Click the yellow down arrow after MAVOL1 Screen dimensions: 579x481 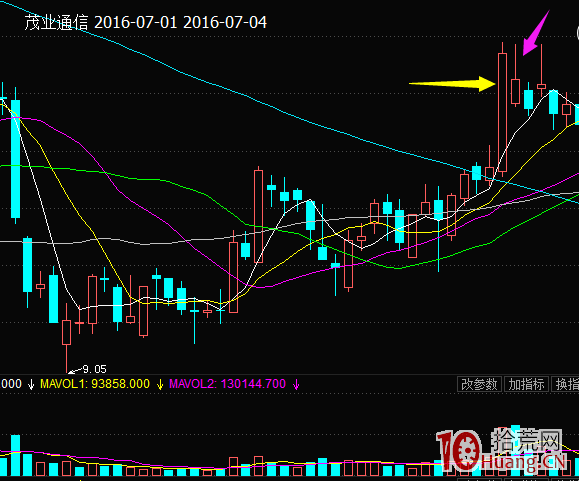(x=160, y=385)
